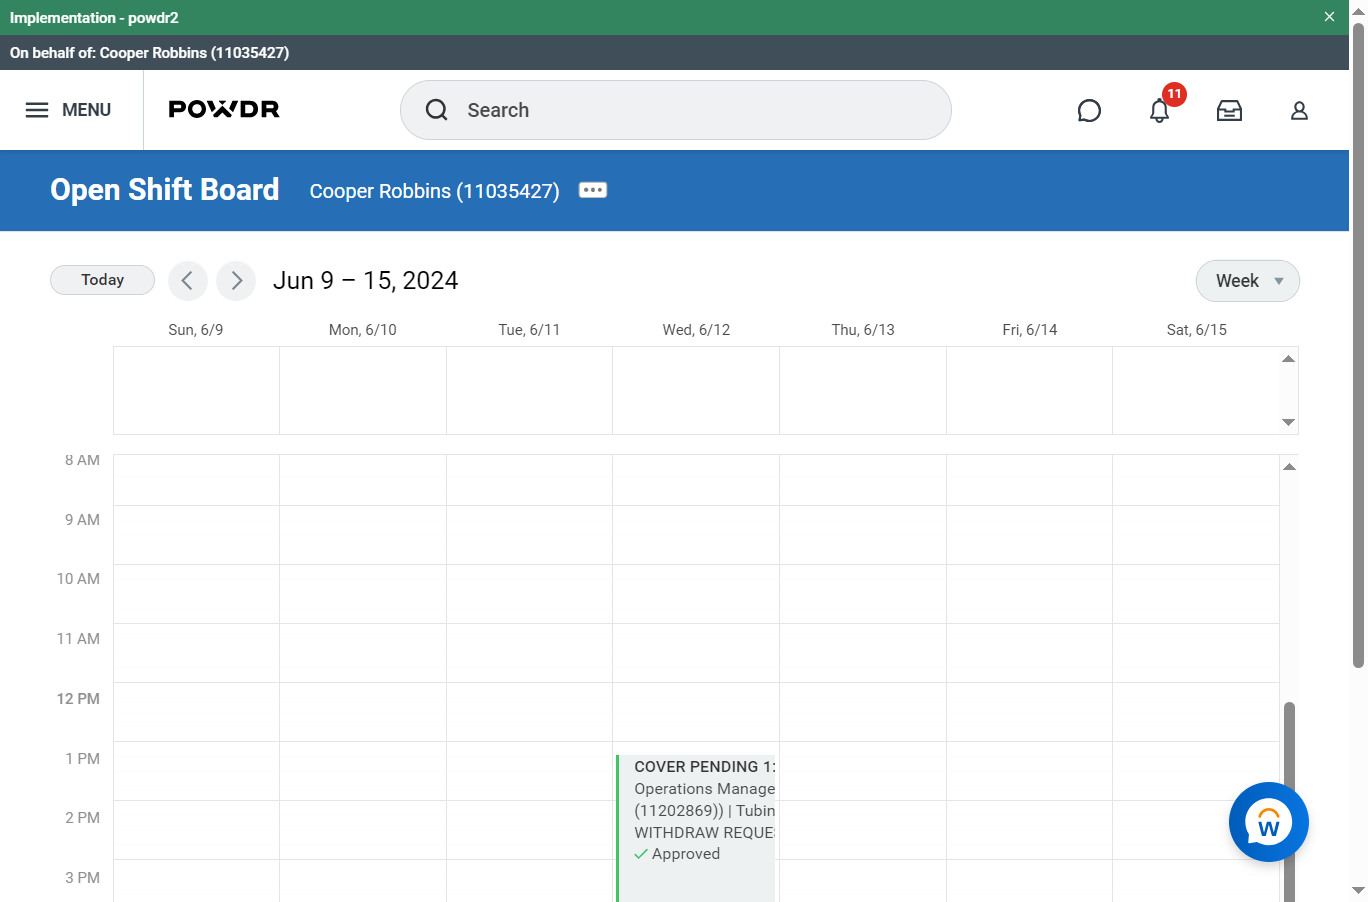Close the Implementation banner with X
The height and width of the screenshot is (902, 1368).
pyautogui.click(x=1329, y=17)
